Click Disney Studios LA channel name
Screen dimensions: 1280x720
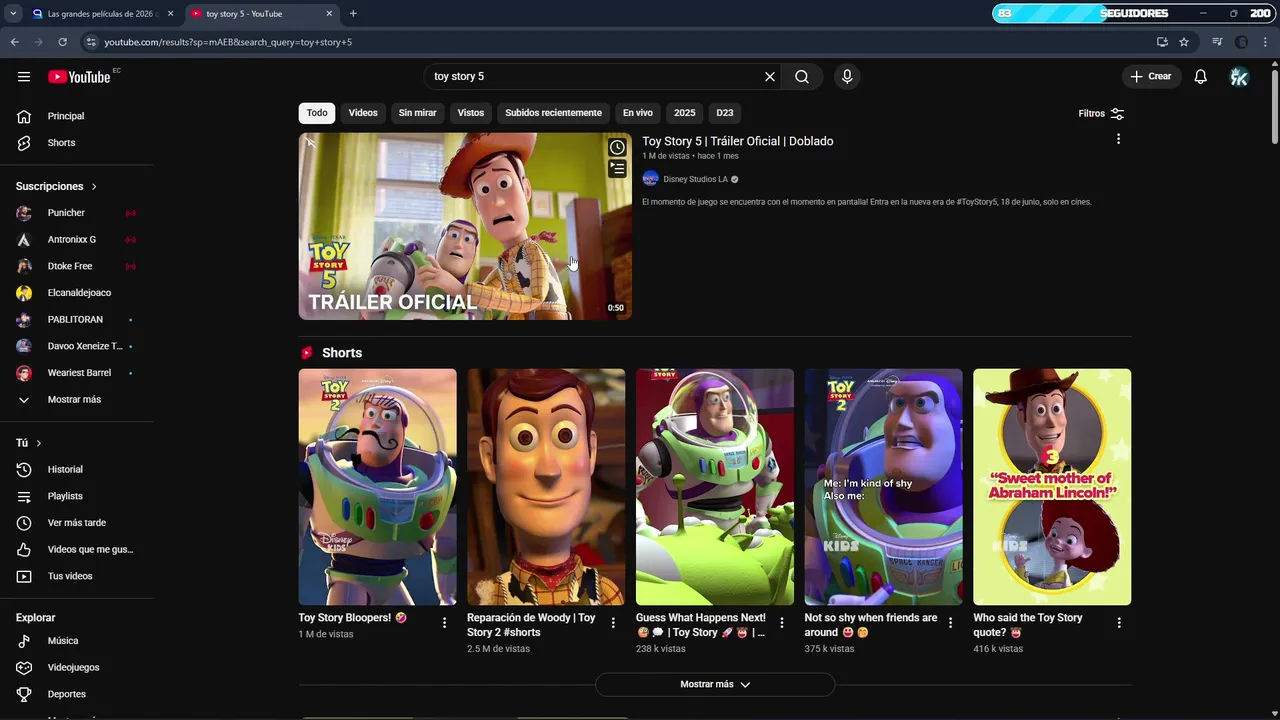pyautogui.click(x=695, y=180)
